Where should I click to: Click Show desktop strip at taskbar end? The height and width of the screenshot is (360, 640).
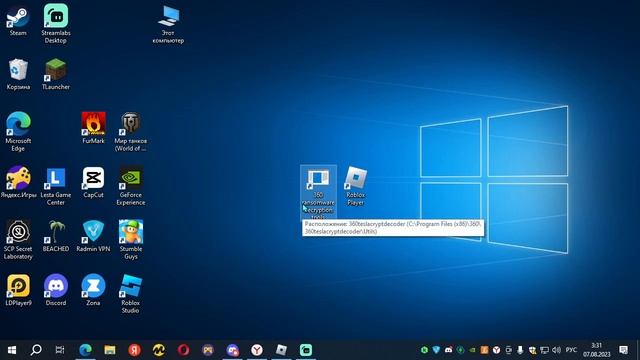pyautogui.click(x=638, y=350)
